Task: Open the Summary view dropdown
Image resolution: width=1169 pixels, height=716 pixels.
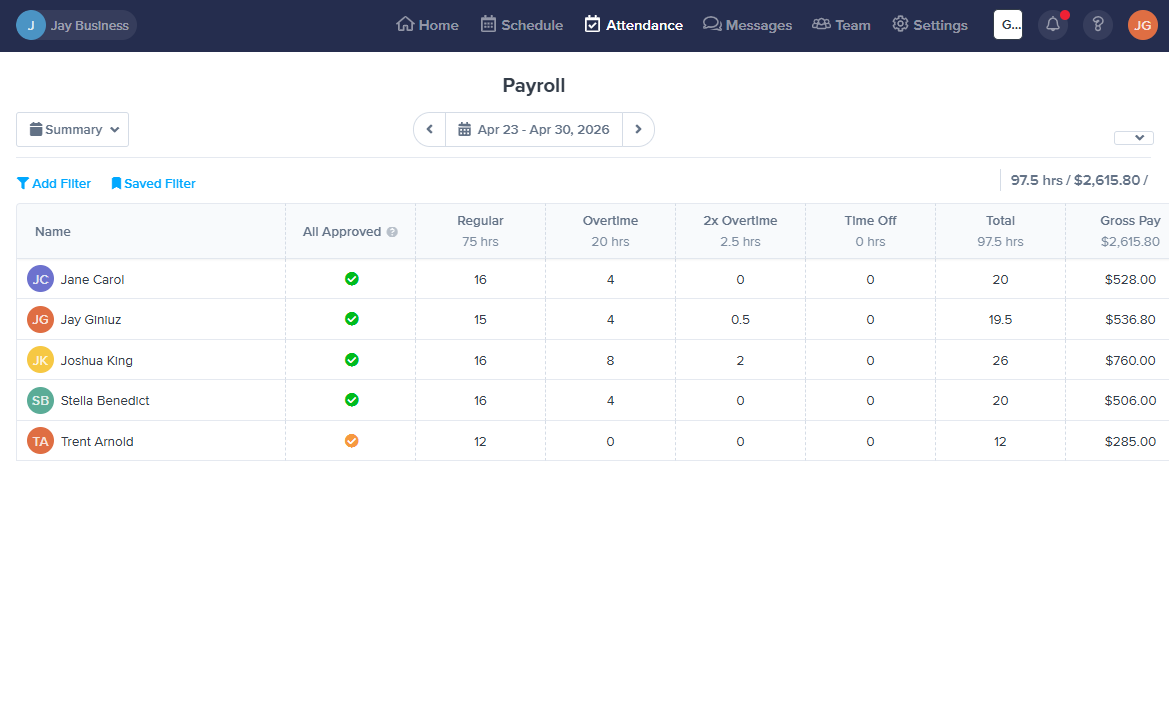Action: 72,130
